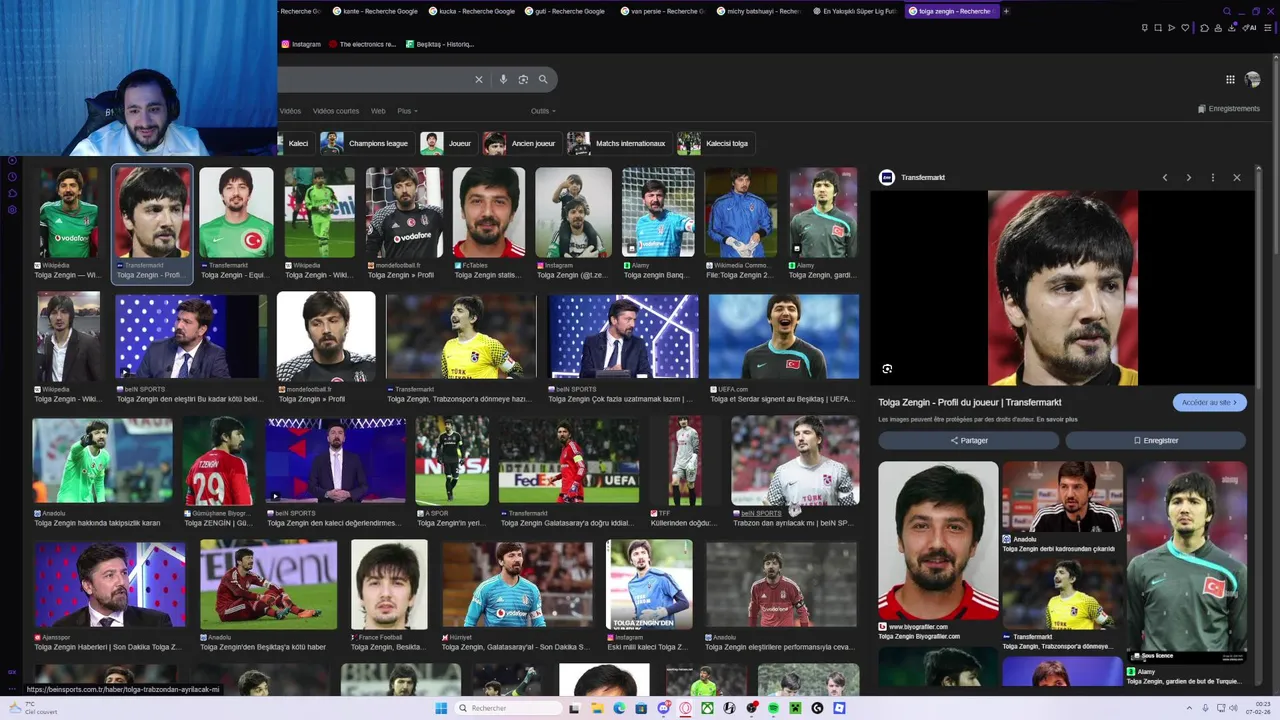Open Microsoft Edge from the taskbar

619,708
